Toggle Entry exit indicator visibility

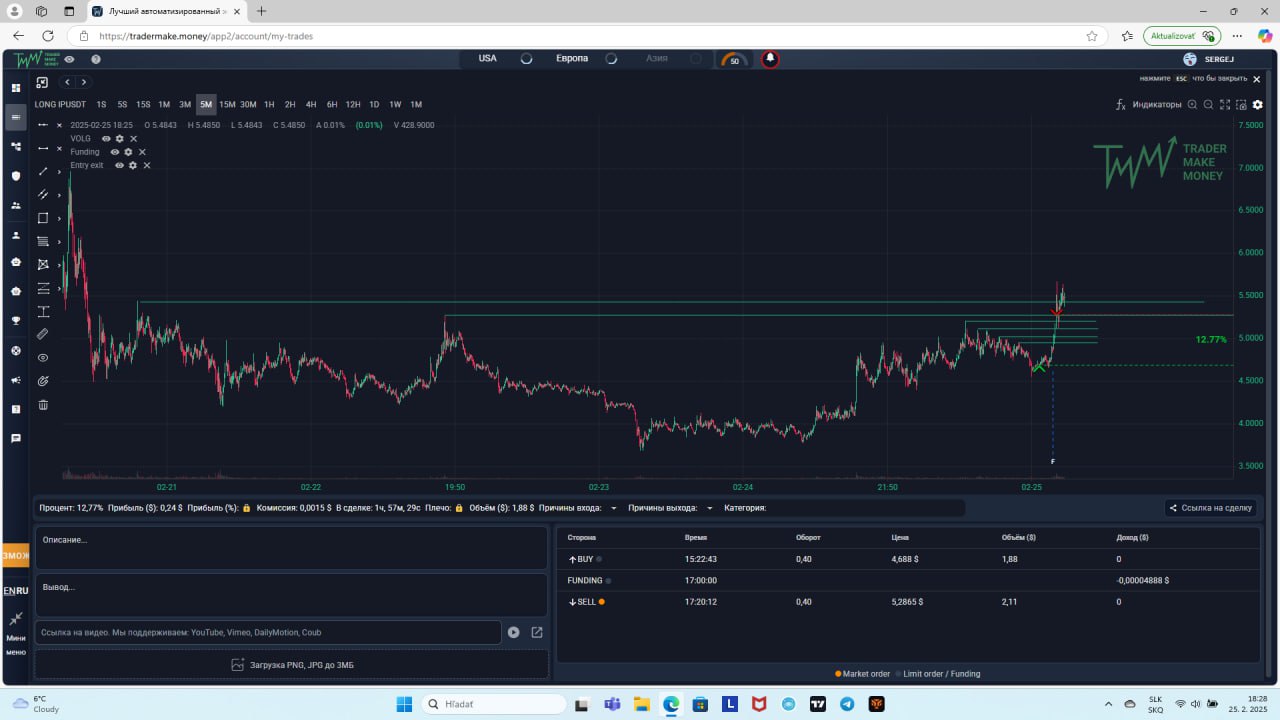pyautogui.click(x=119, y=165)
